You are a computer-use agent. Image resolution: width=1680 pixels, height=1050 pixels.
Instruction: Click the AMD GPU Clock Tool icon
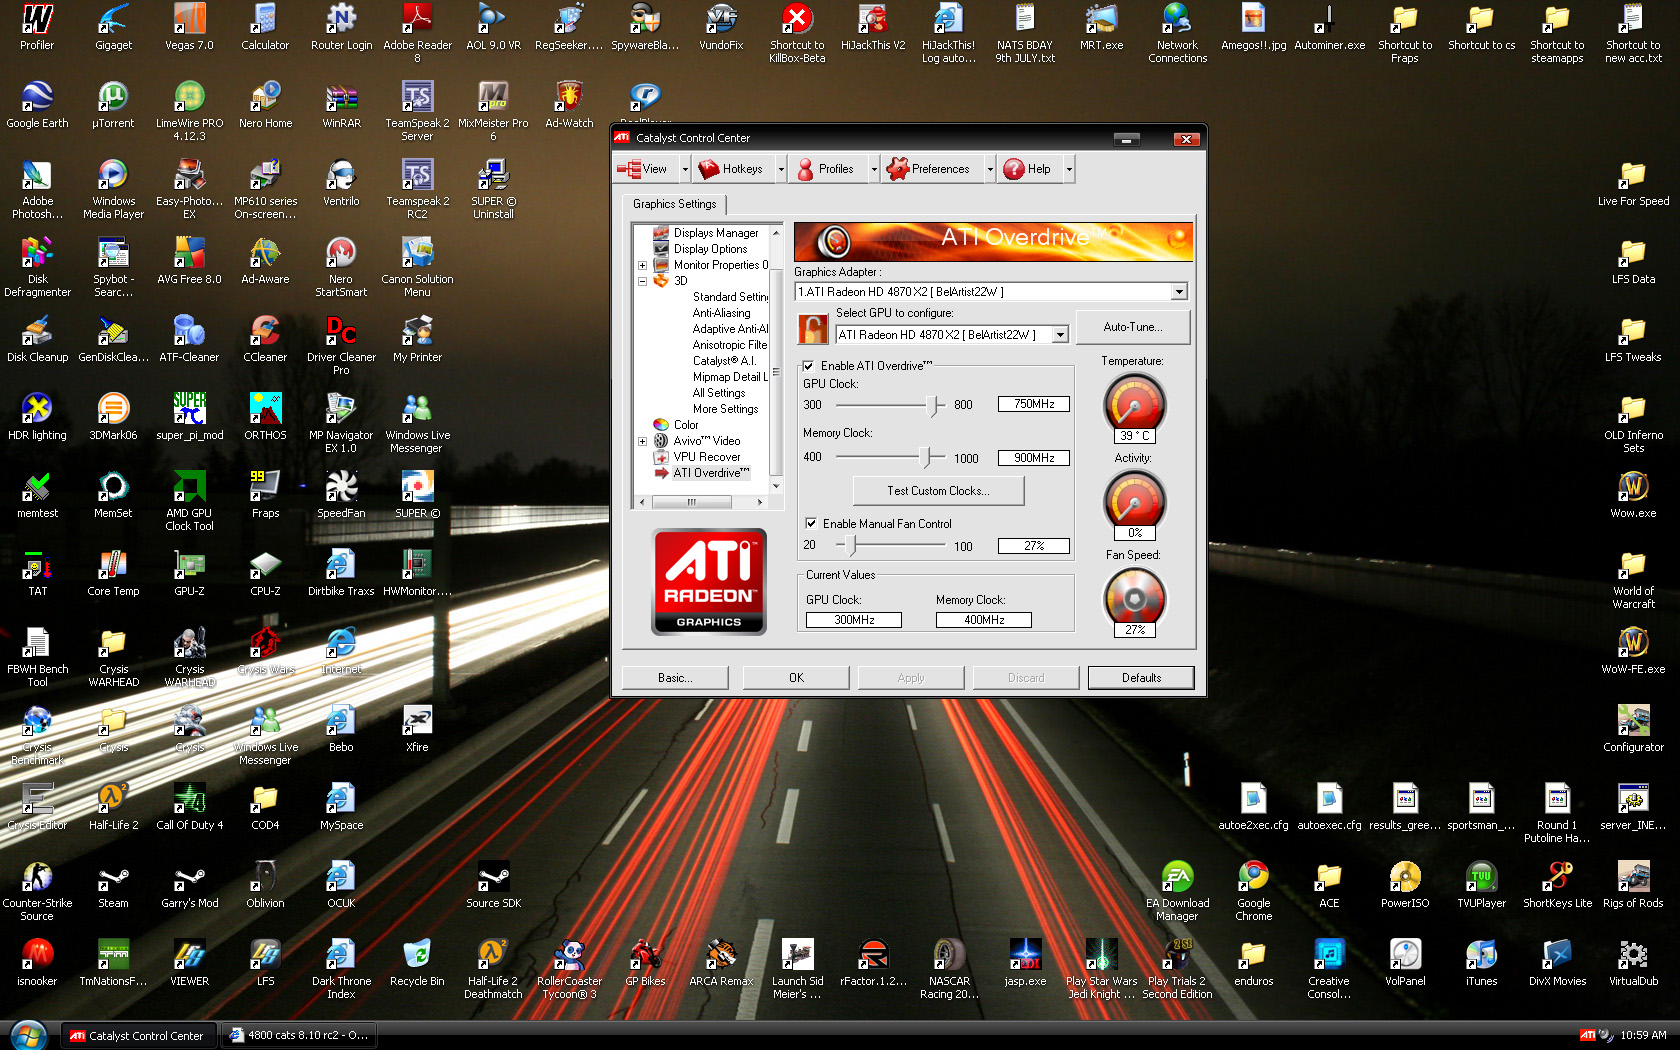coord(189,502)
